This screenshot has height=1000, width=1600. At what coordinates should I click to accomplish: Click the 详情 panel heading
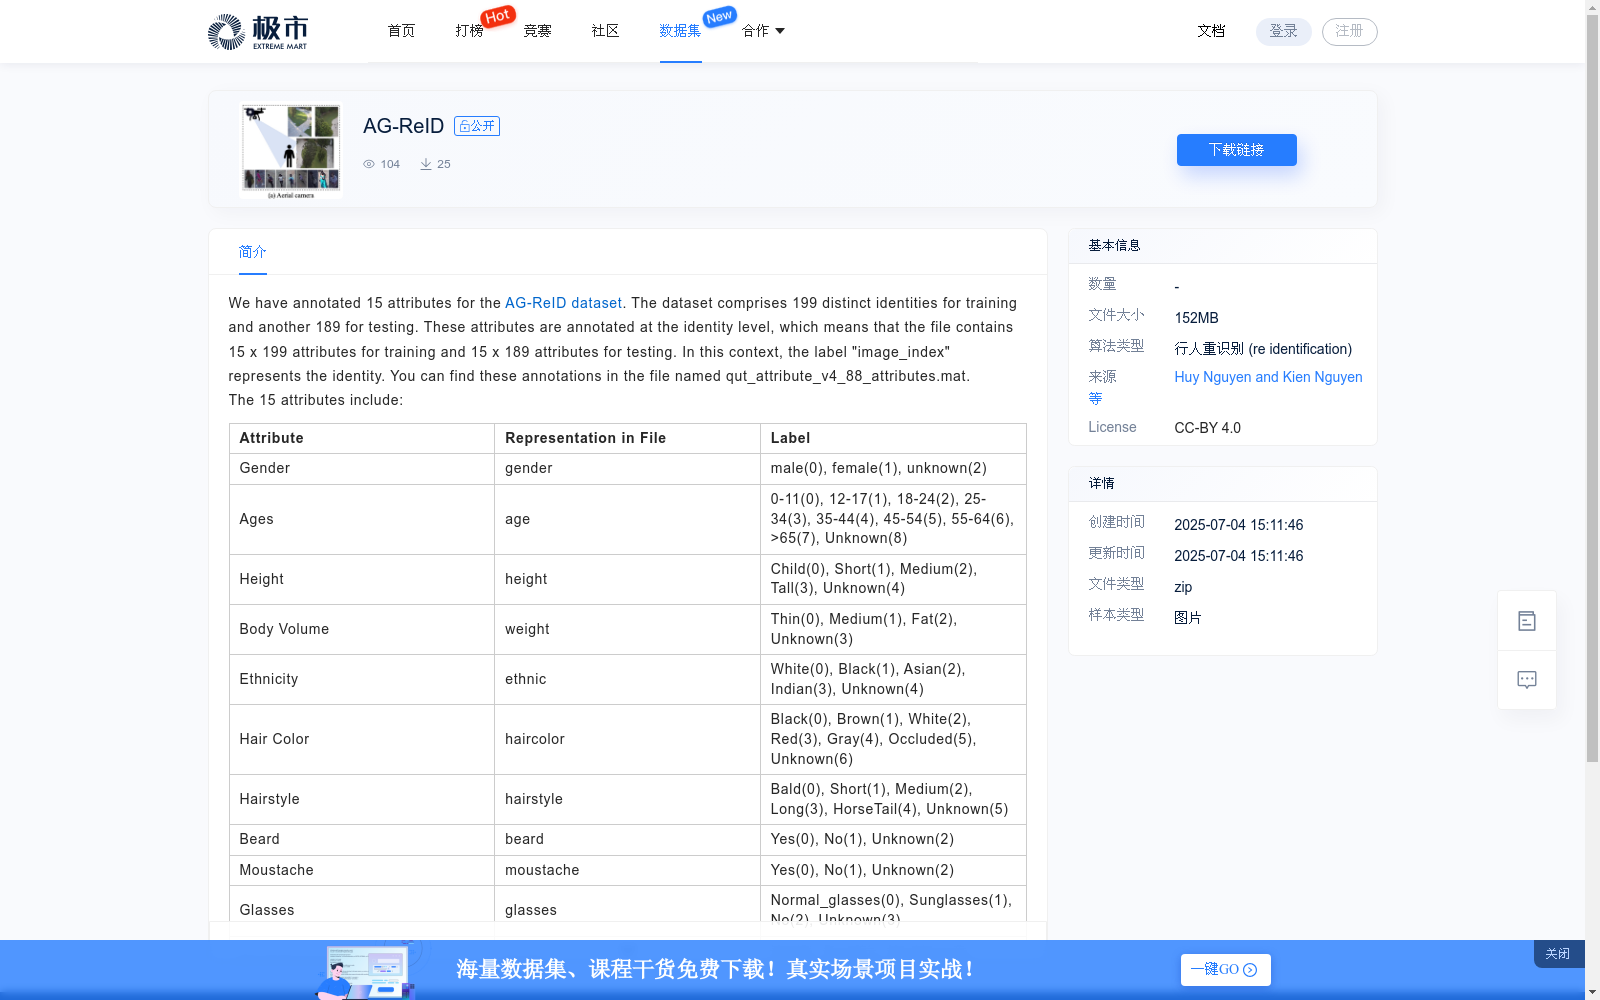pyautogui.click(x=1101, y=483)
